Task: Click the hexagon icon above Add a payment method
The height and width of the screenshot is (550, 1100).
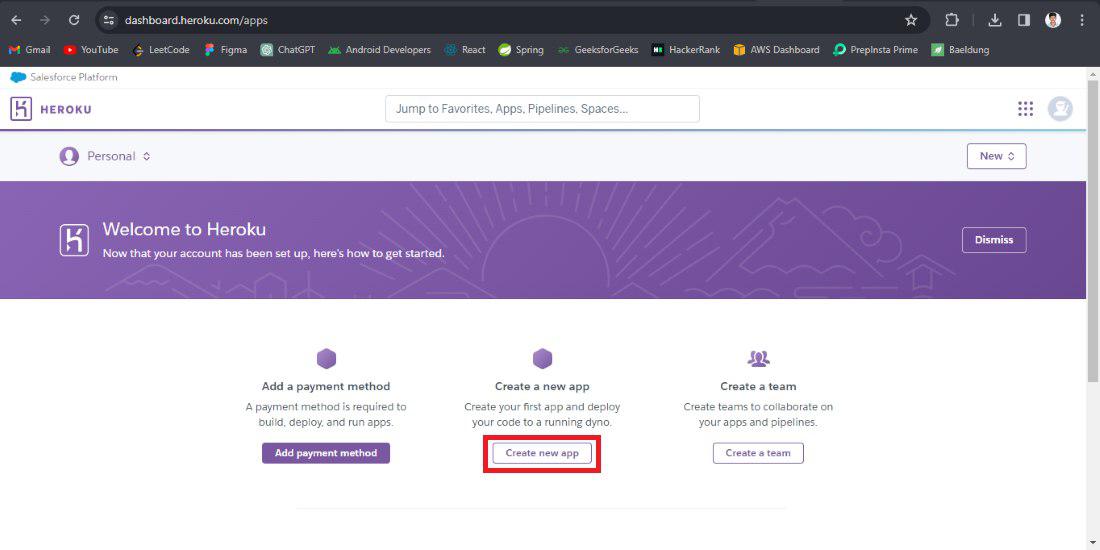Action: tap(326, 359)
